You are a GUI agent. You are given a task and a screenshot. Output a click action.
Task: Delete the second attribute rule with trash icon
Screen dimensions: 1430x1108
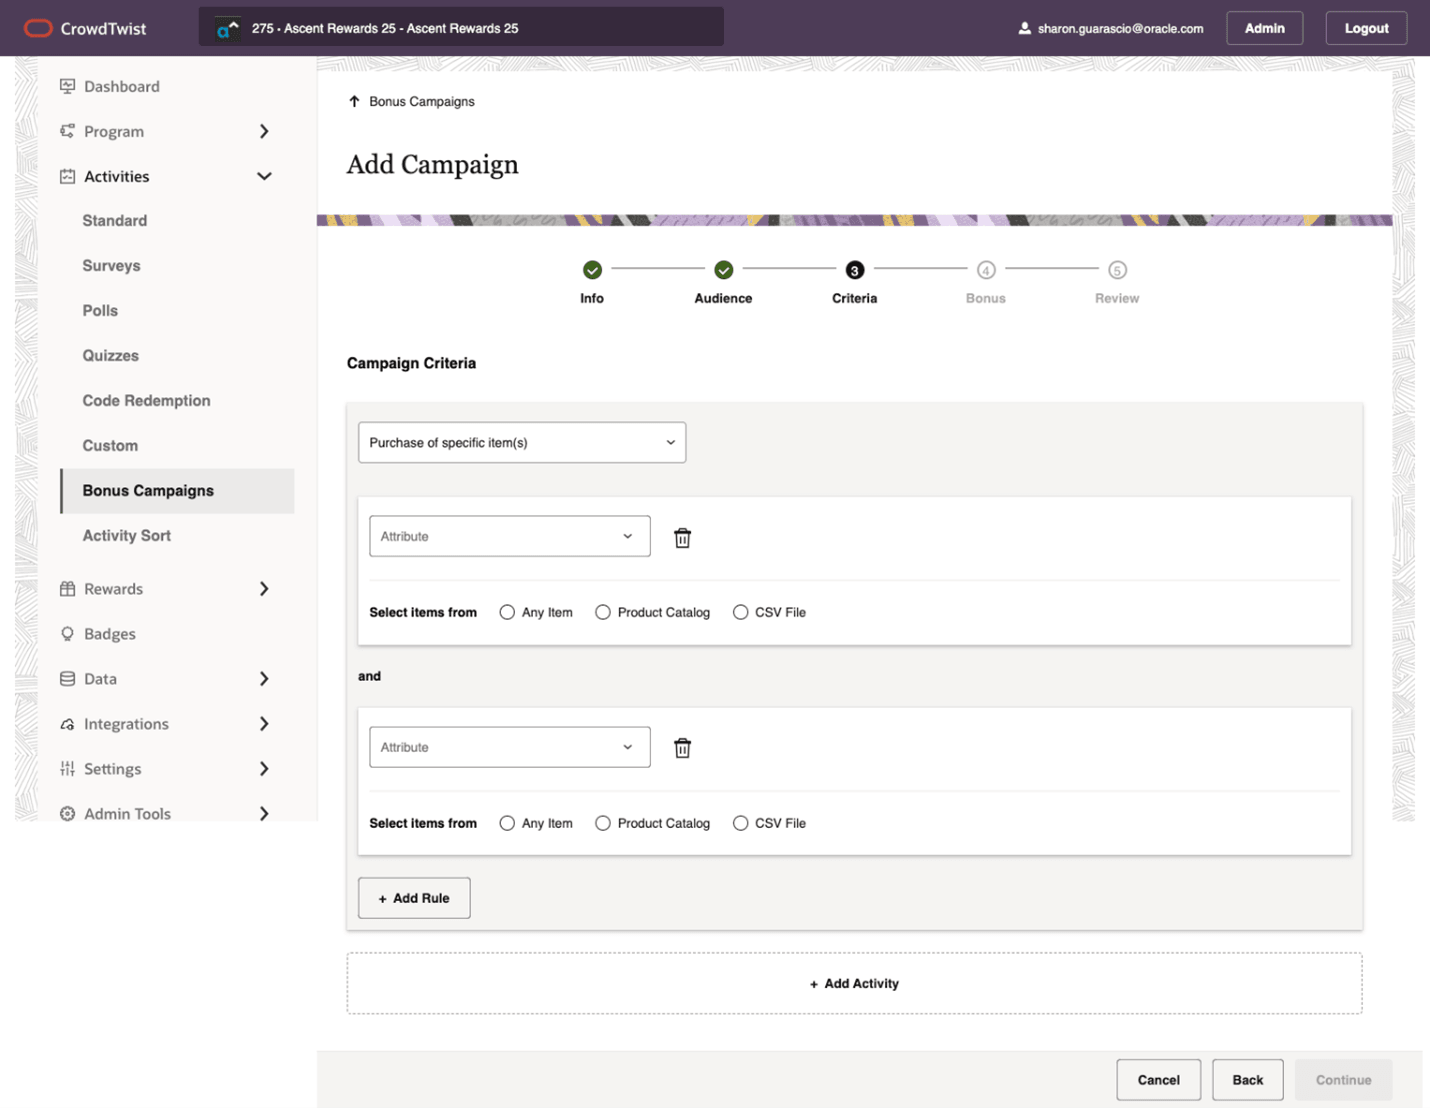682,748
